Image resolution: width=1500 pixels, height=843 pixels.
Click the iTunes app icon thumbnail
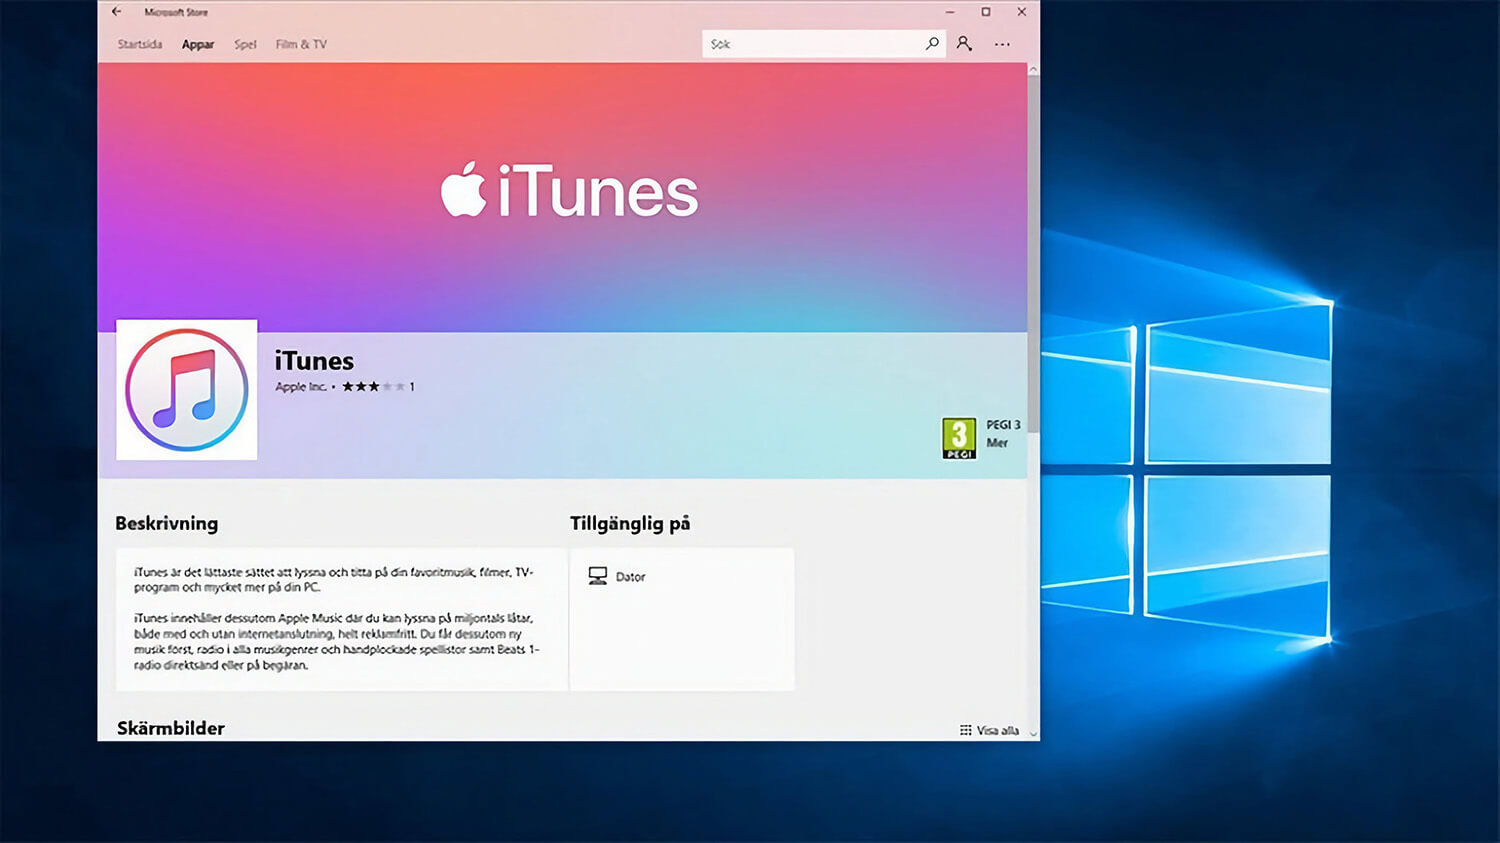187,390
